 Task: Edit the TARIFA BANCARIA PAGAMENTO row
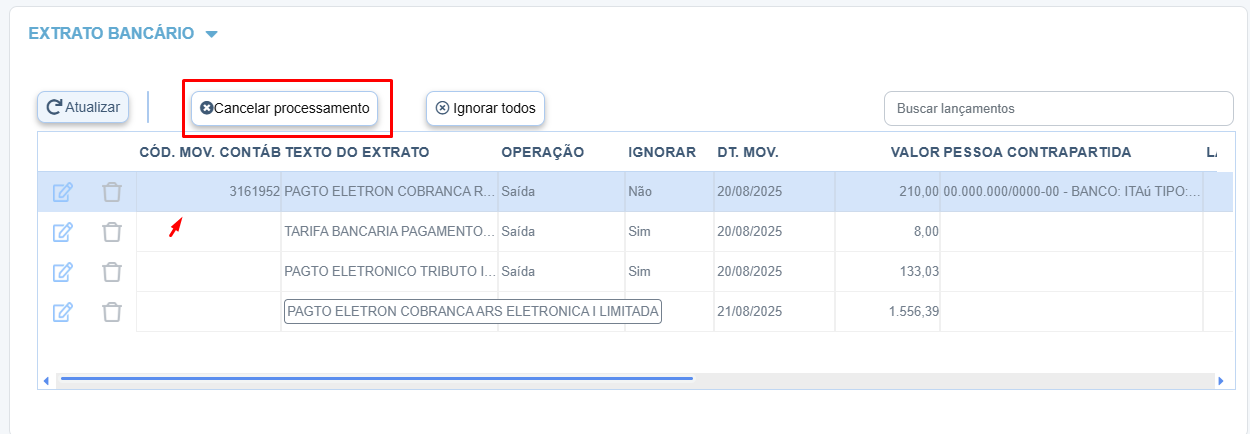62,232
